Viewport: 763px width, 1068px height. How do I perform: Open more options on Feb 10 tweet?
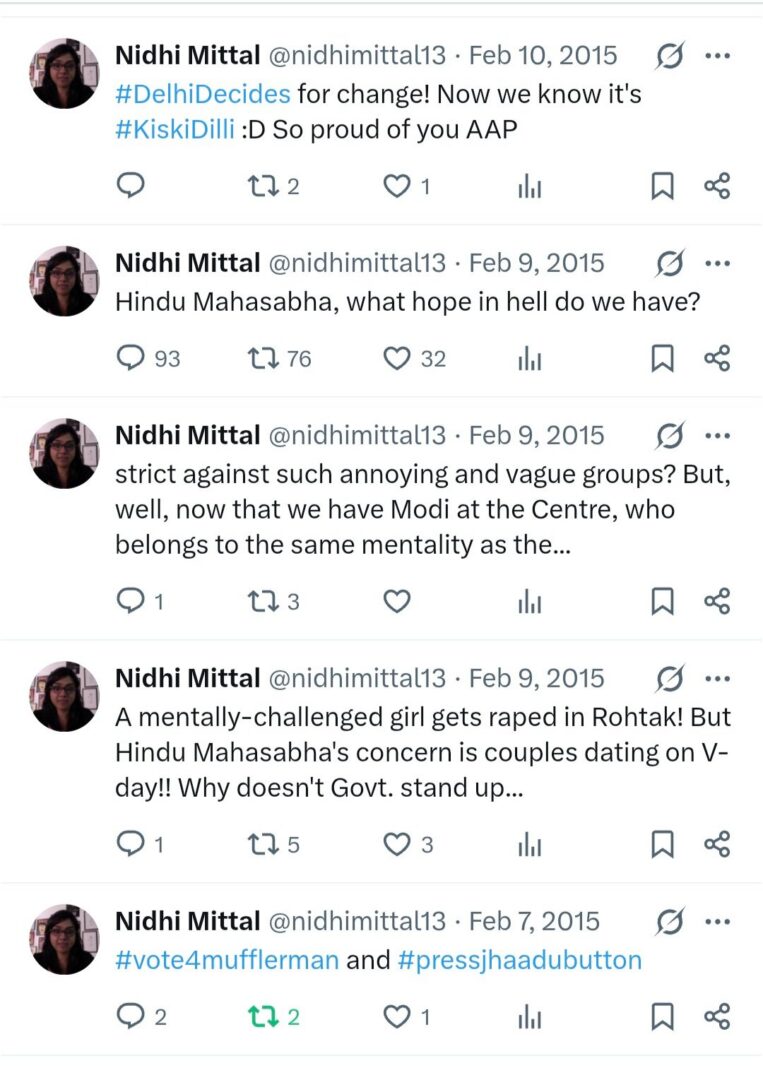[x=717, y=56]
